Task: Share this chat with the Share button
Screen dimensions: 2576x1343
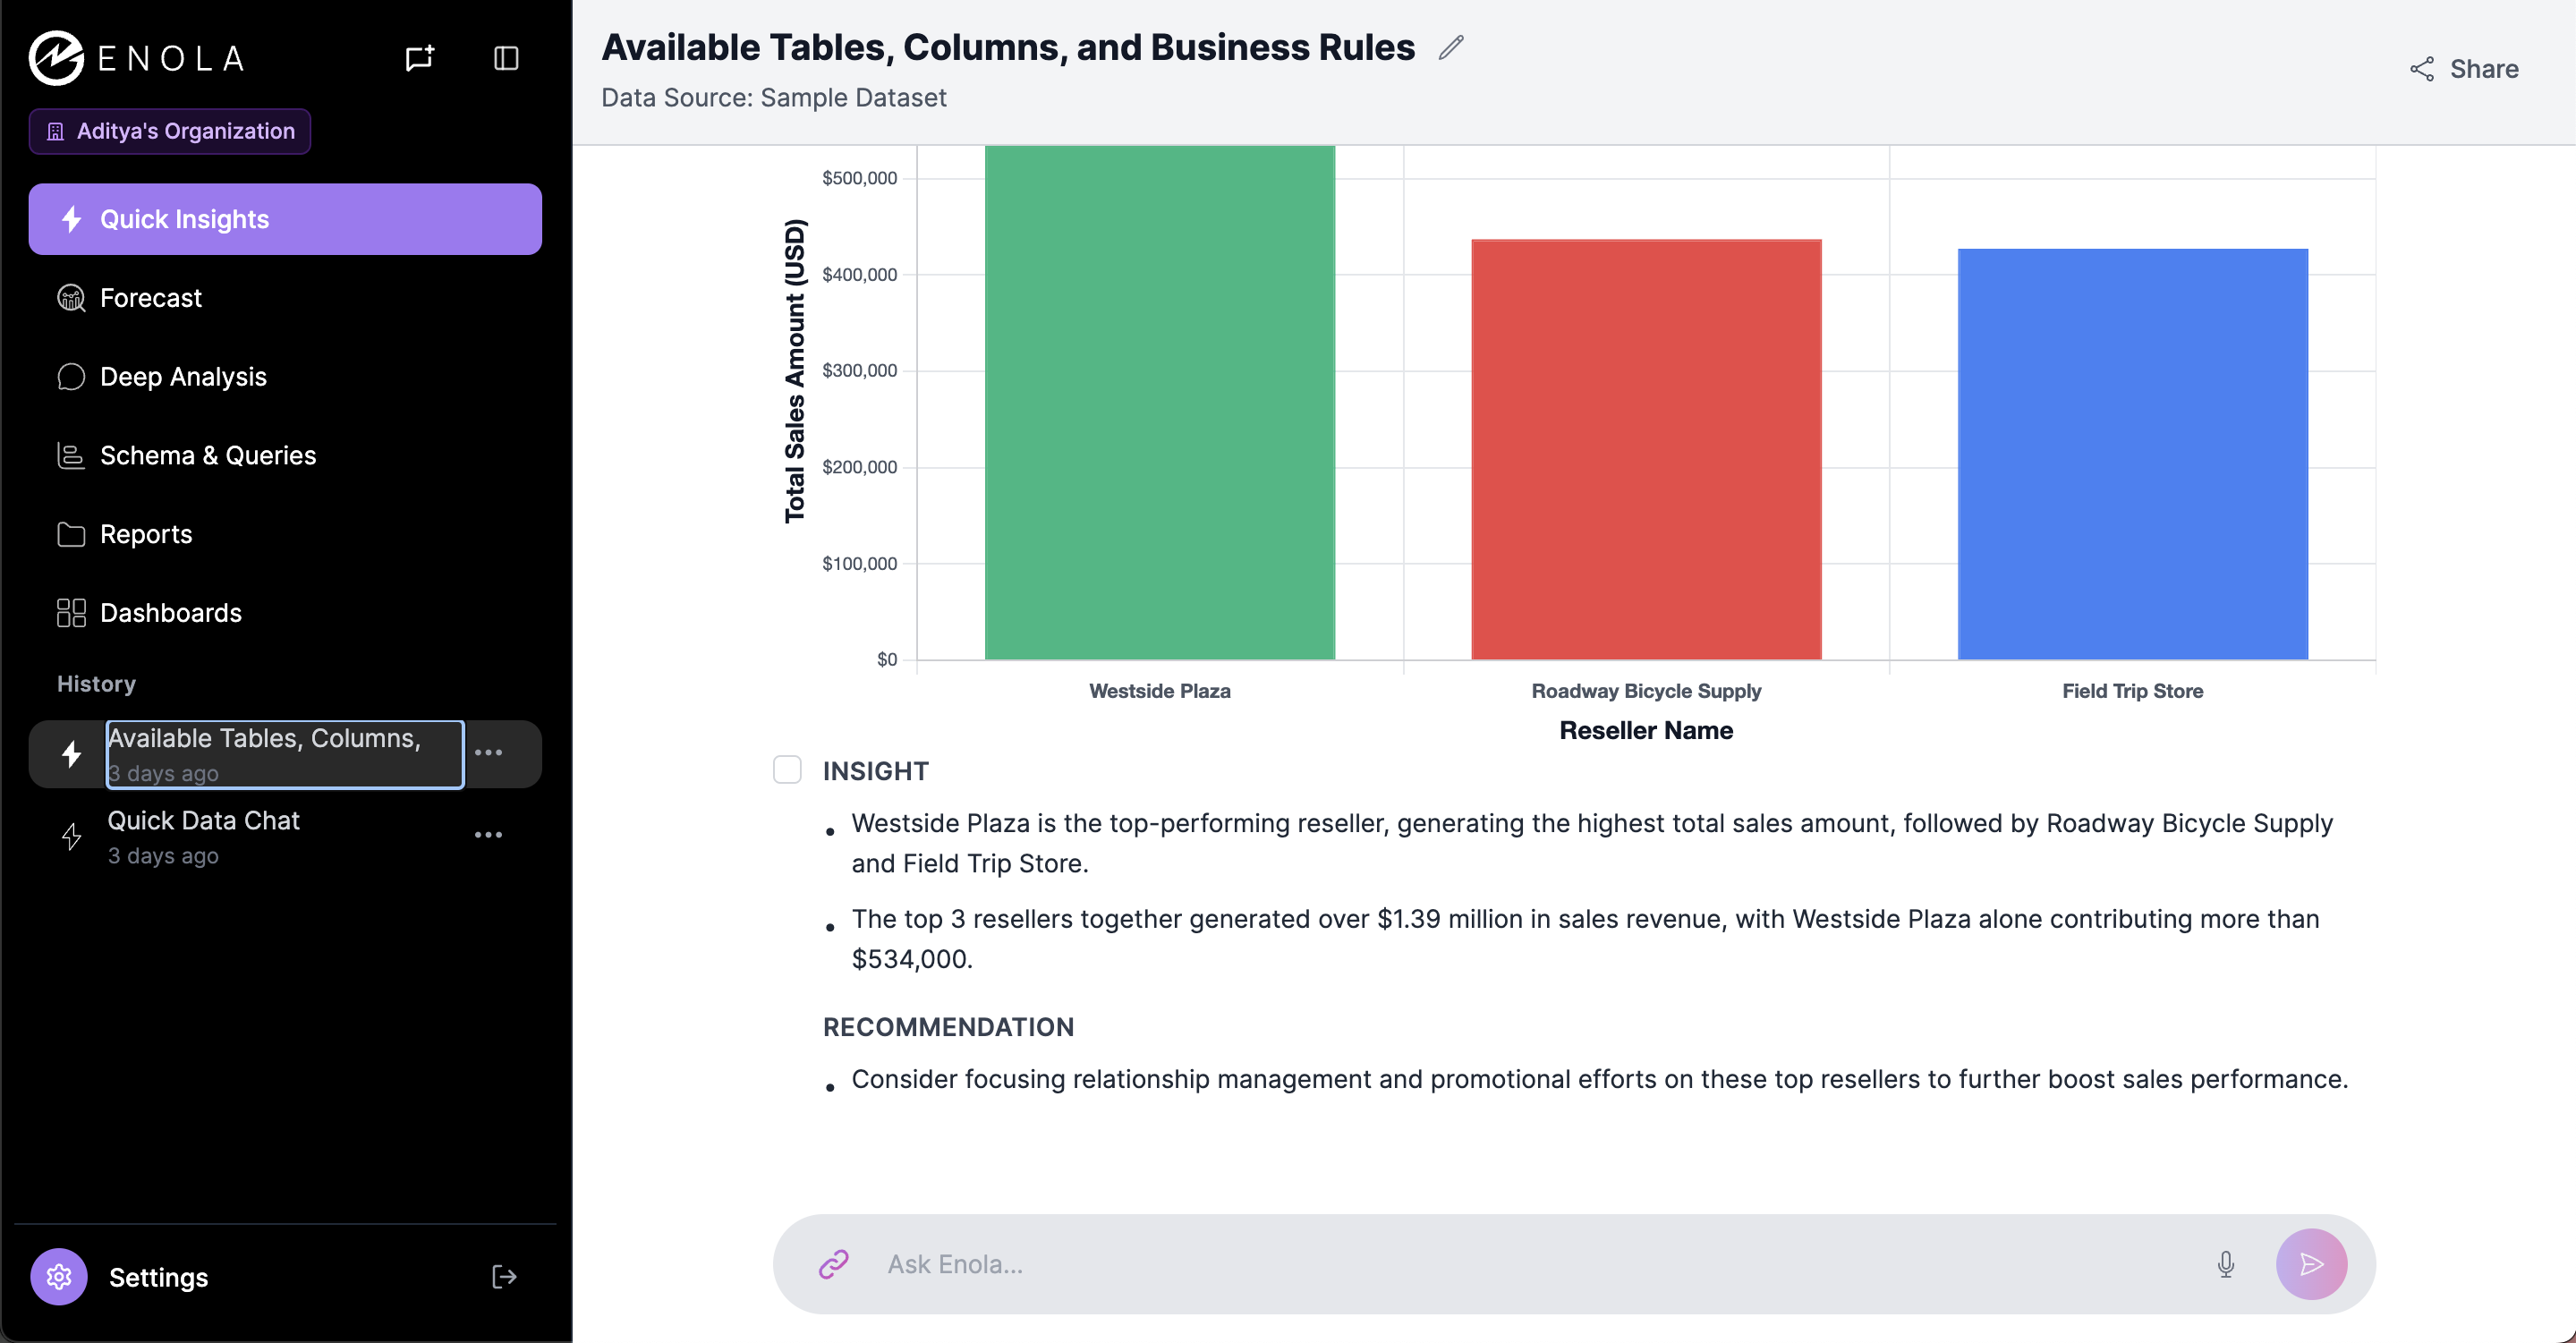Action: point(2464,69)
